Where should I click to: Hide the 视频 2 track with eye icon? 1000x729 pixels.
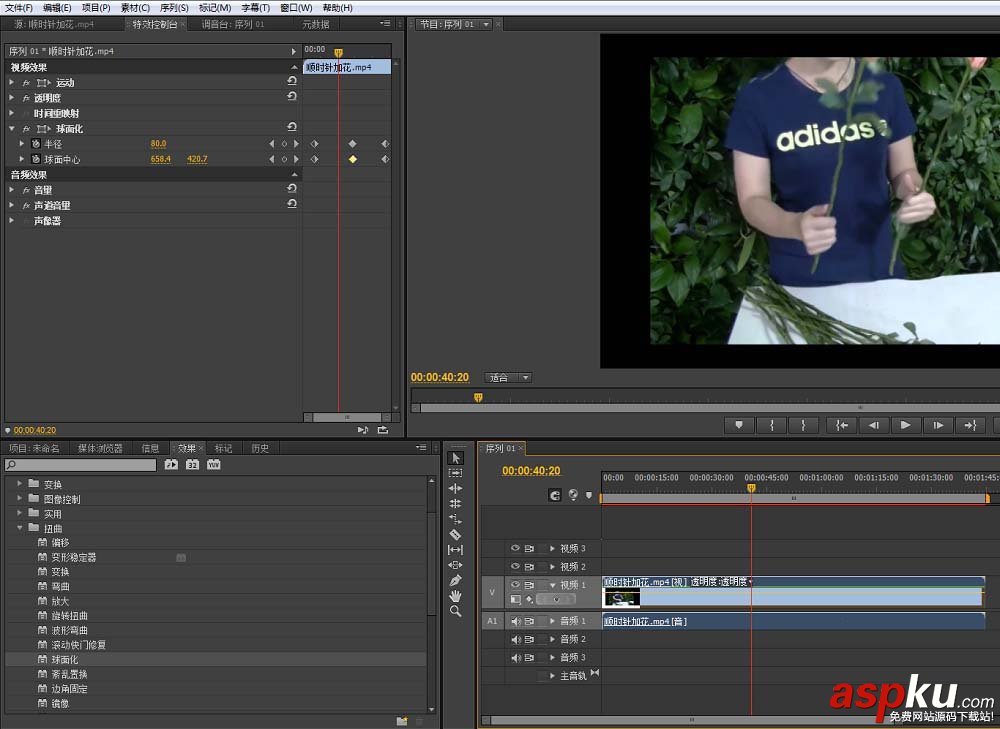(516, 567)
